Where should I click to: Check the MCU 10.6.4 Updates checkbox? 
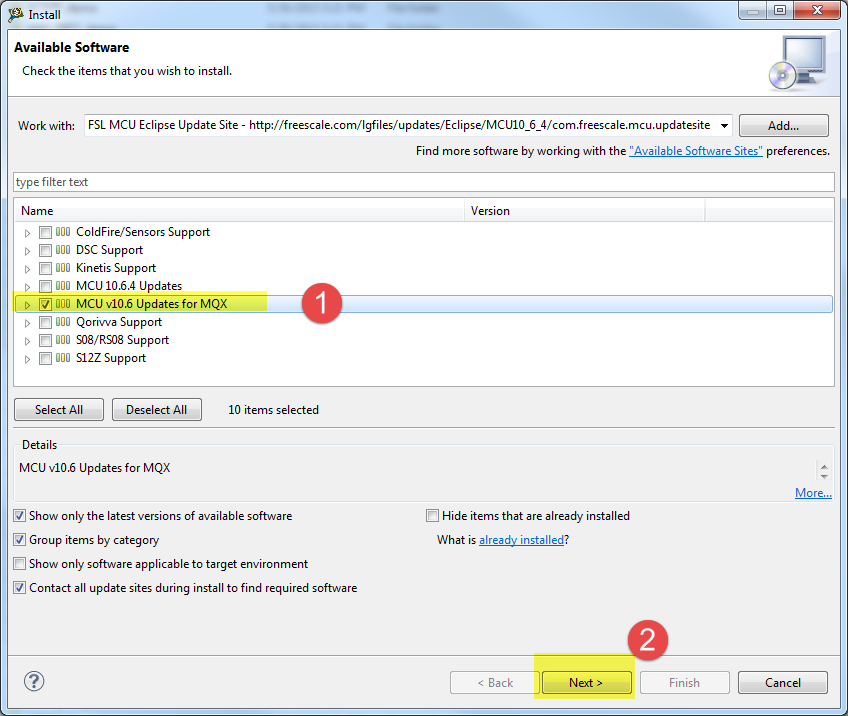(45, 286)
